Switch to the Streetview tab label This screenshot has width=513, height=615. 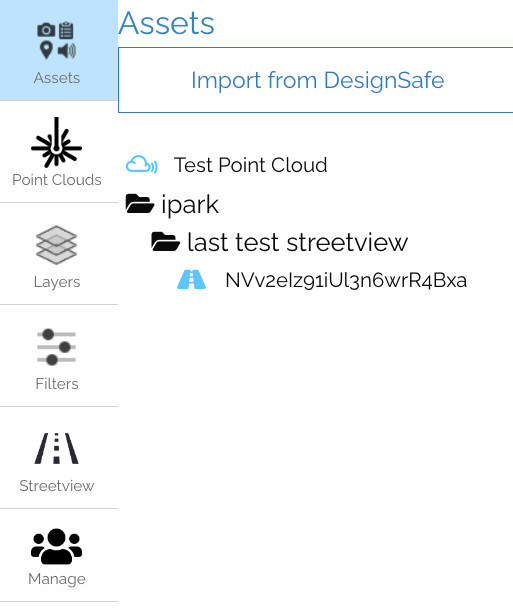pos(57,486)
